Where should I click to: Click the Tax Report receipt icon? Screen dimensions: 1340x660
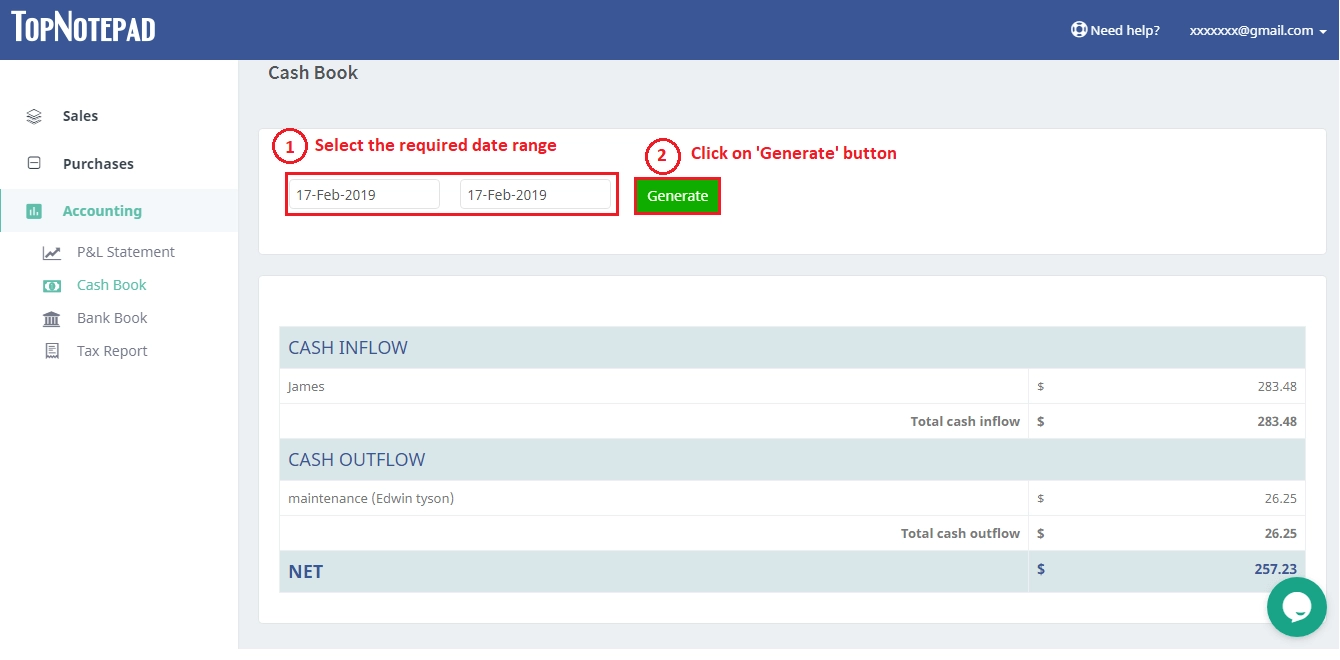[x=52, y=352]
